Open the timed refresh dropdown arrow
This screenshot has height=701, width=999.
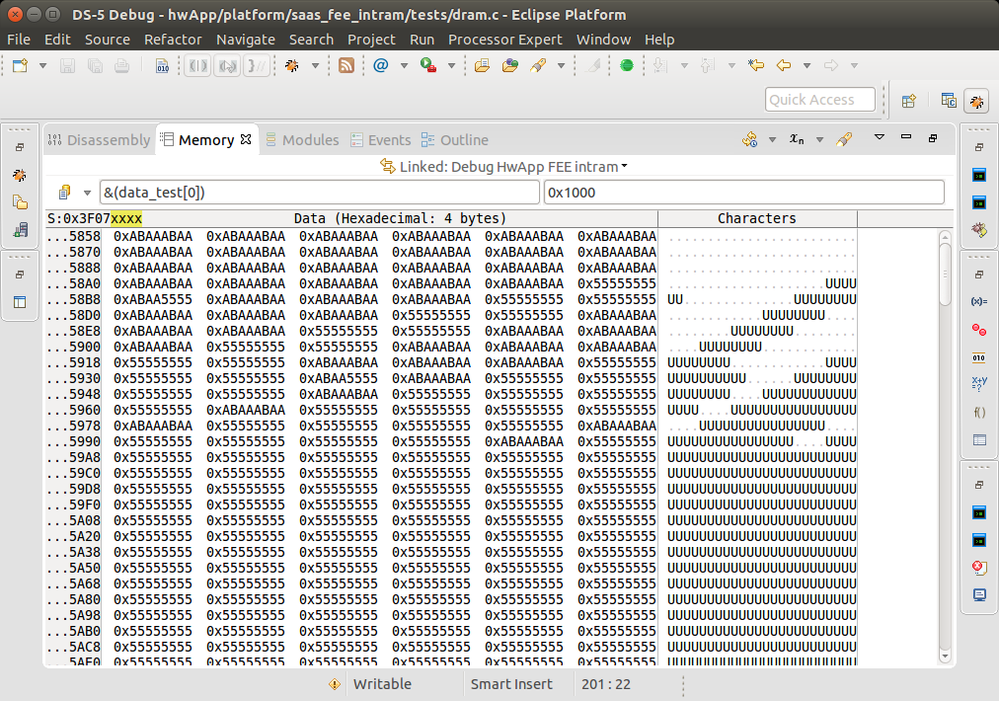(772, 140)
